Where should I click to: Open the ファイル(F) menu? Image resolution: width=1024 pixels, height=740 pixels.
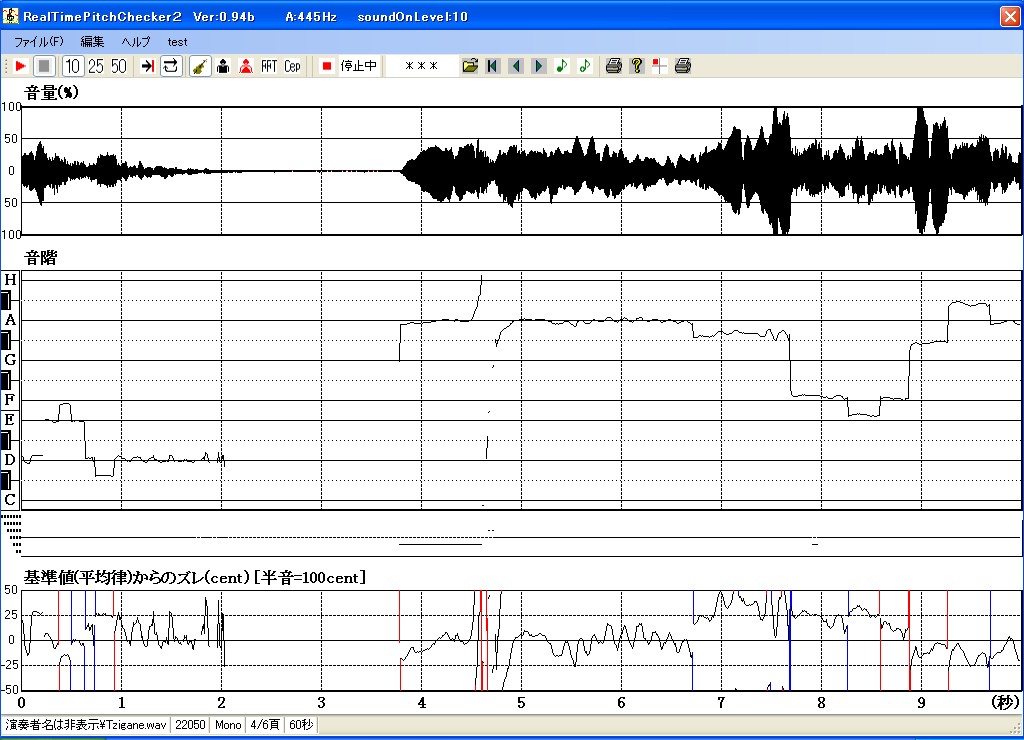pos(39,42)
